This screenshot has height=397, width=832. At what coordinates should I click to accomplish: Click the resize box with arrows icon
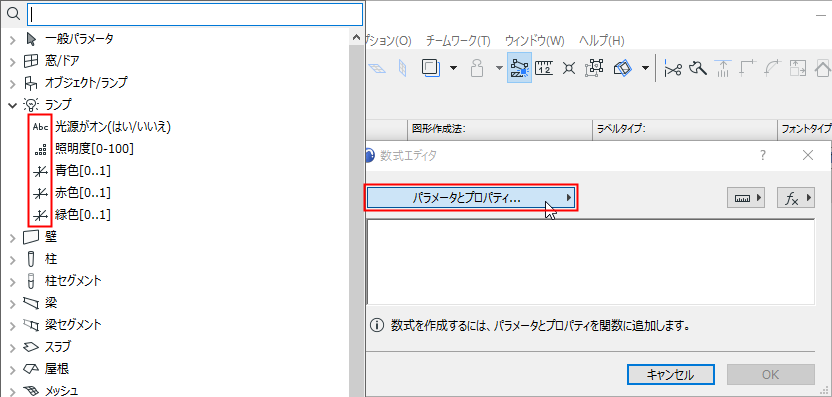(797, 68)
